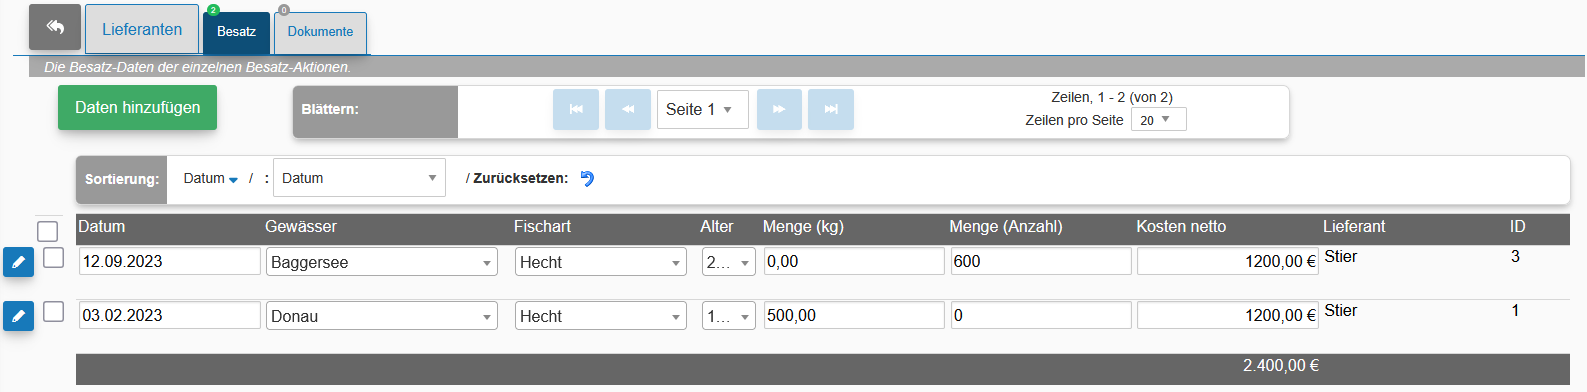Check the row dated 12.09.2023

click(54, 257)
